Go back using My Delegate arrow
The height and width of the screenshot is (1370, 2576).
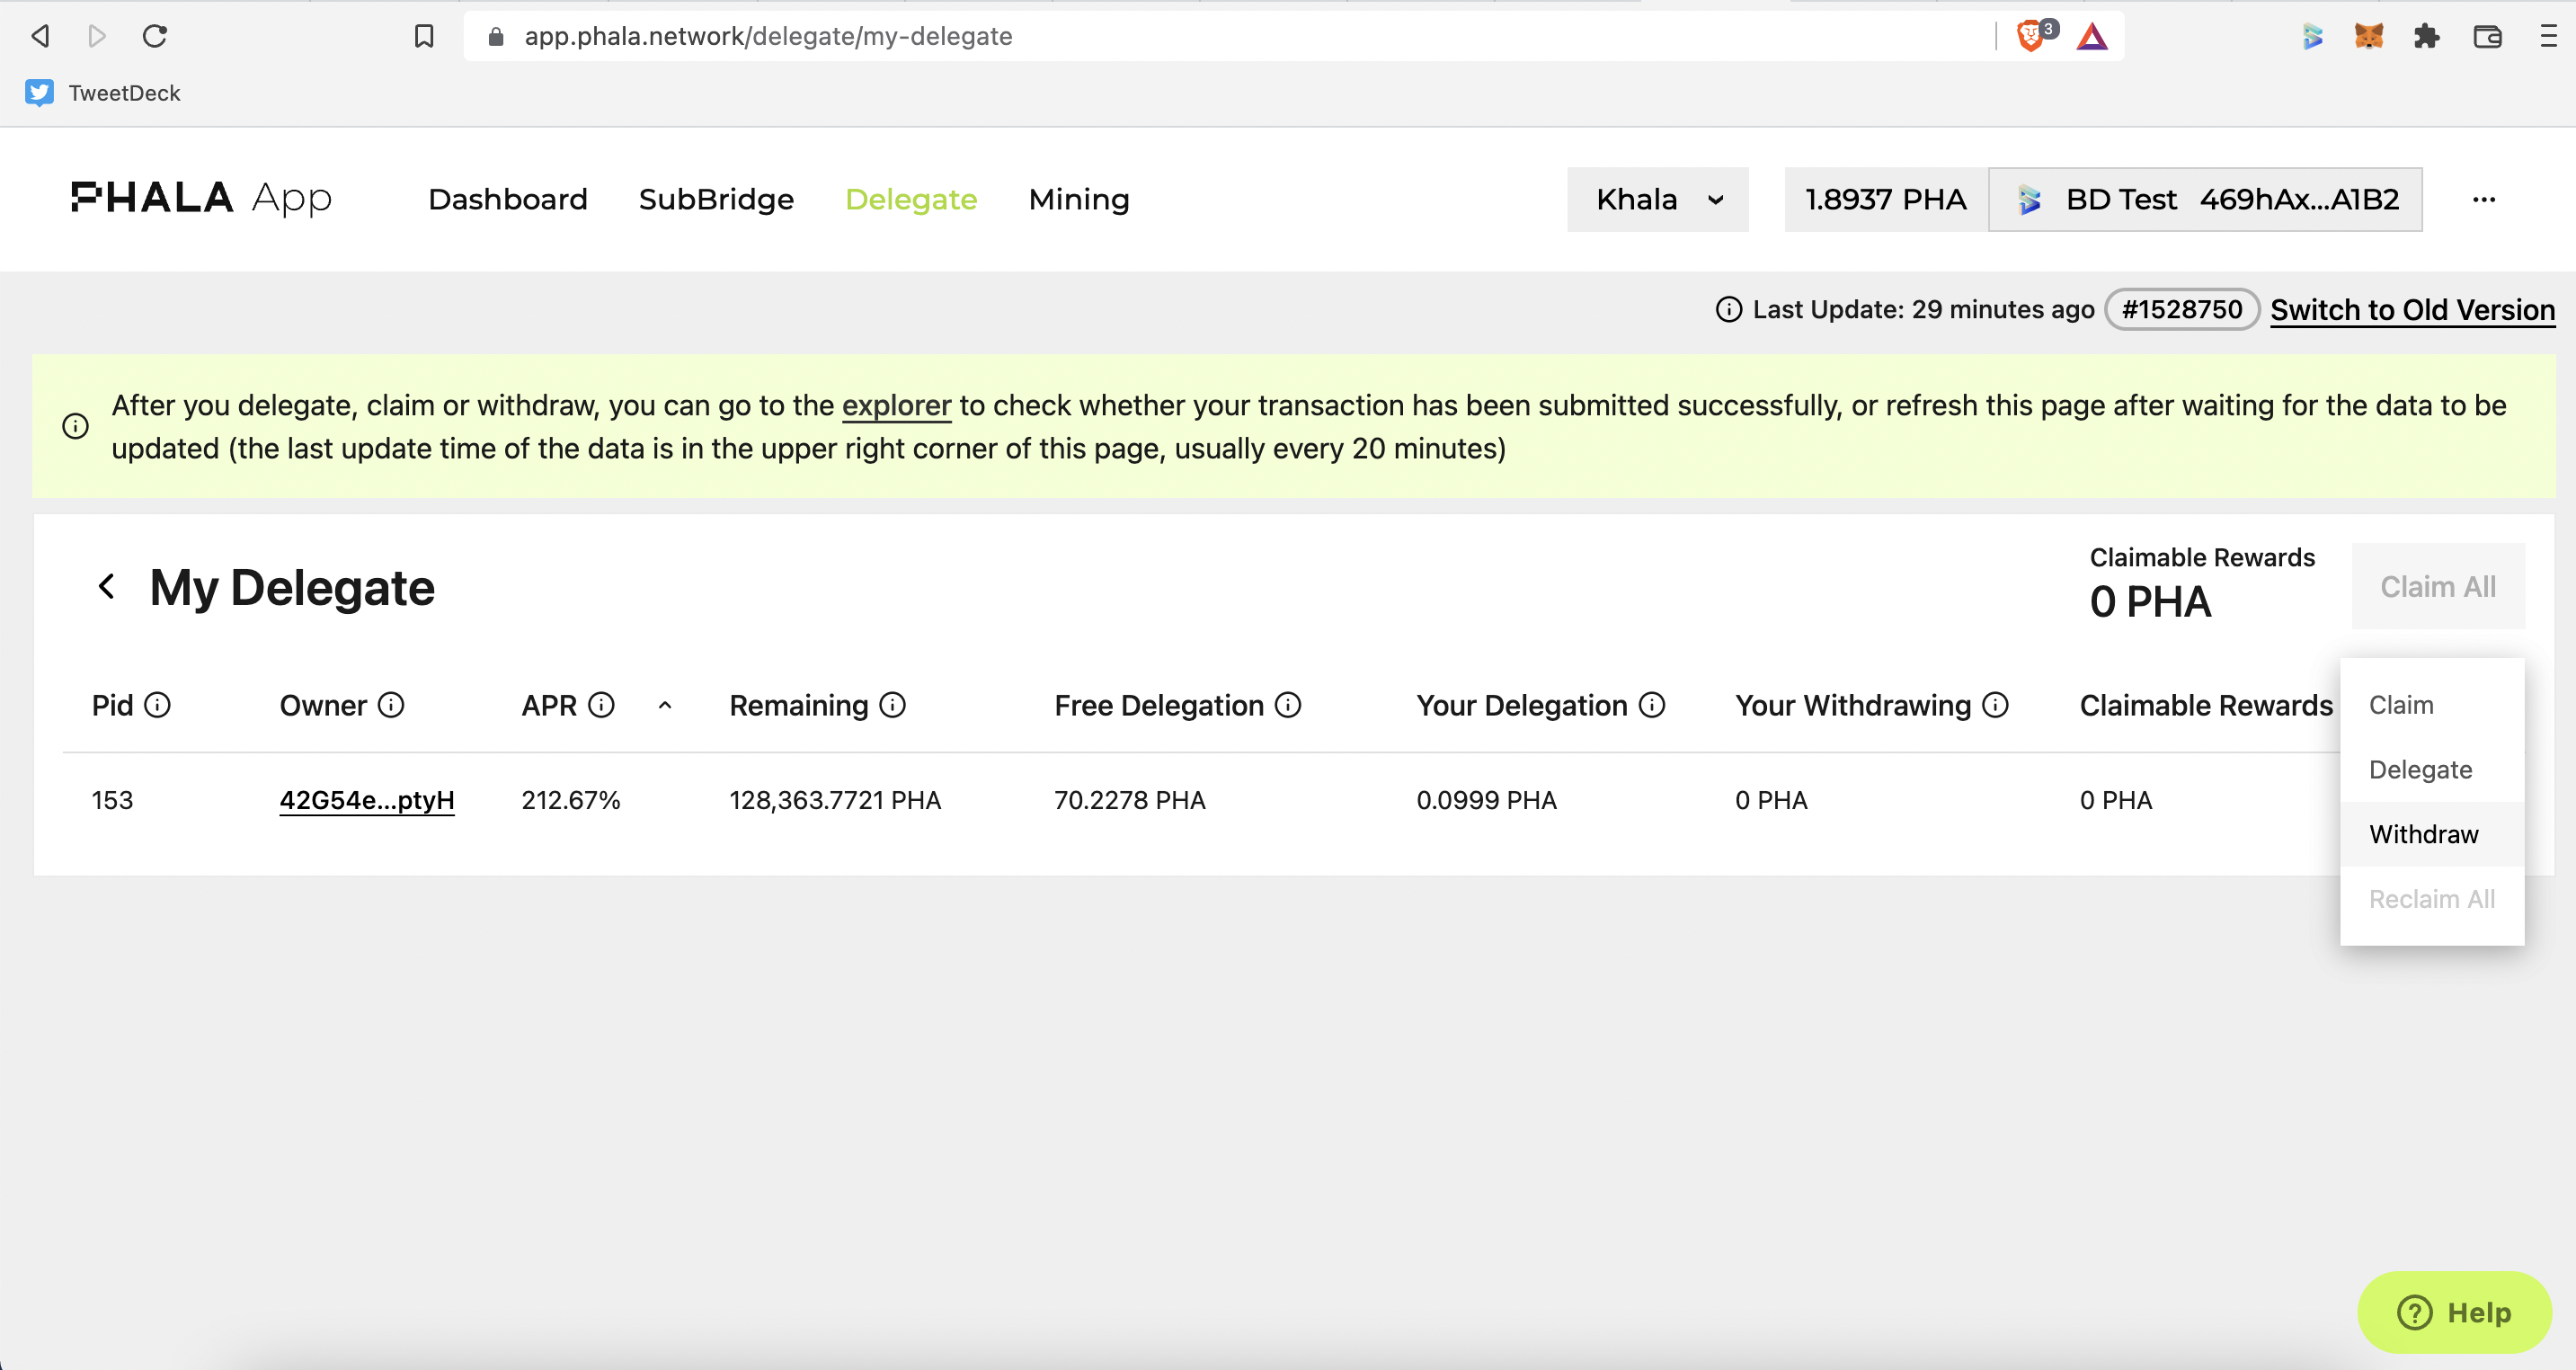tap(107, 587)
